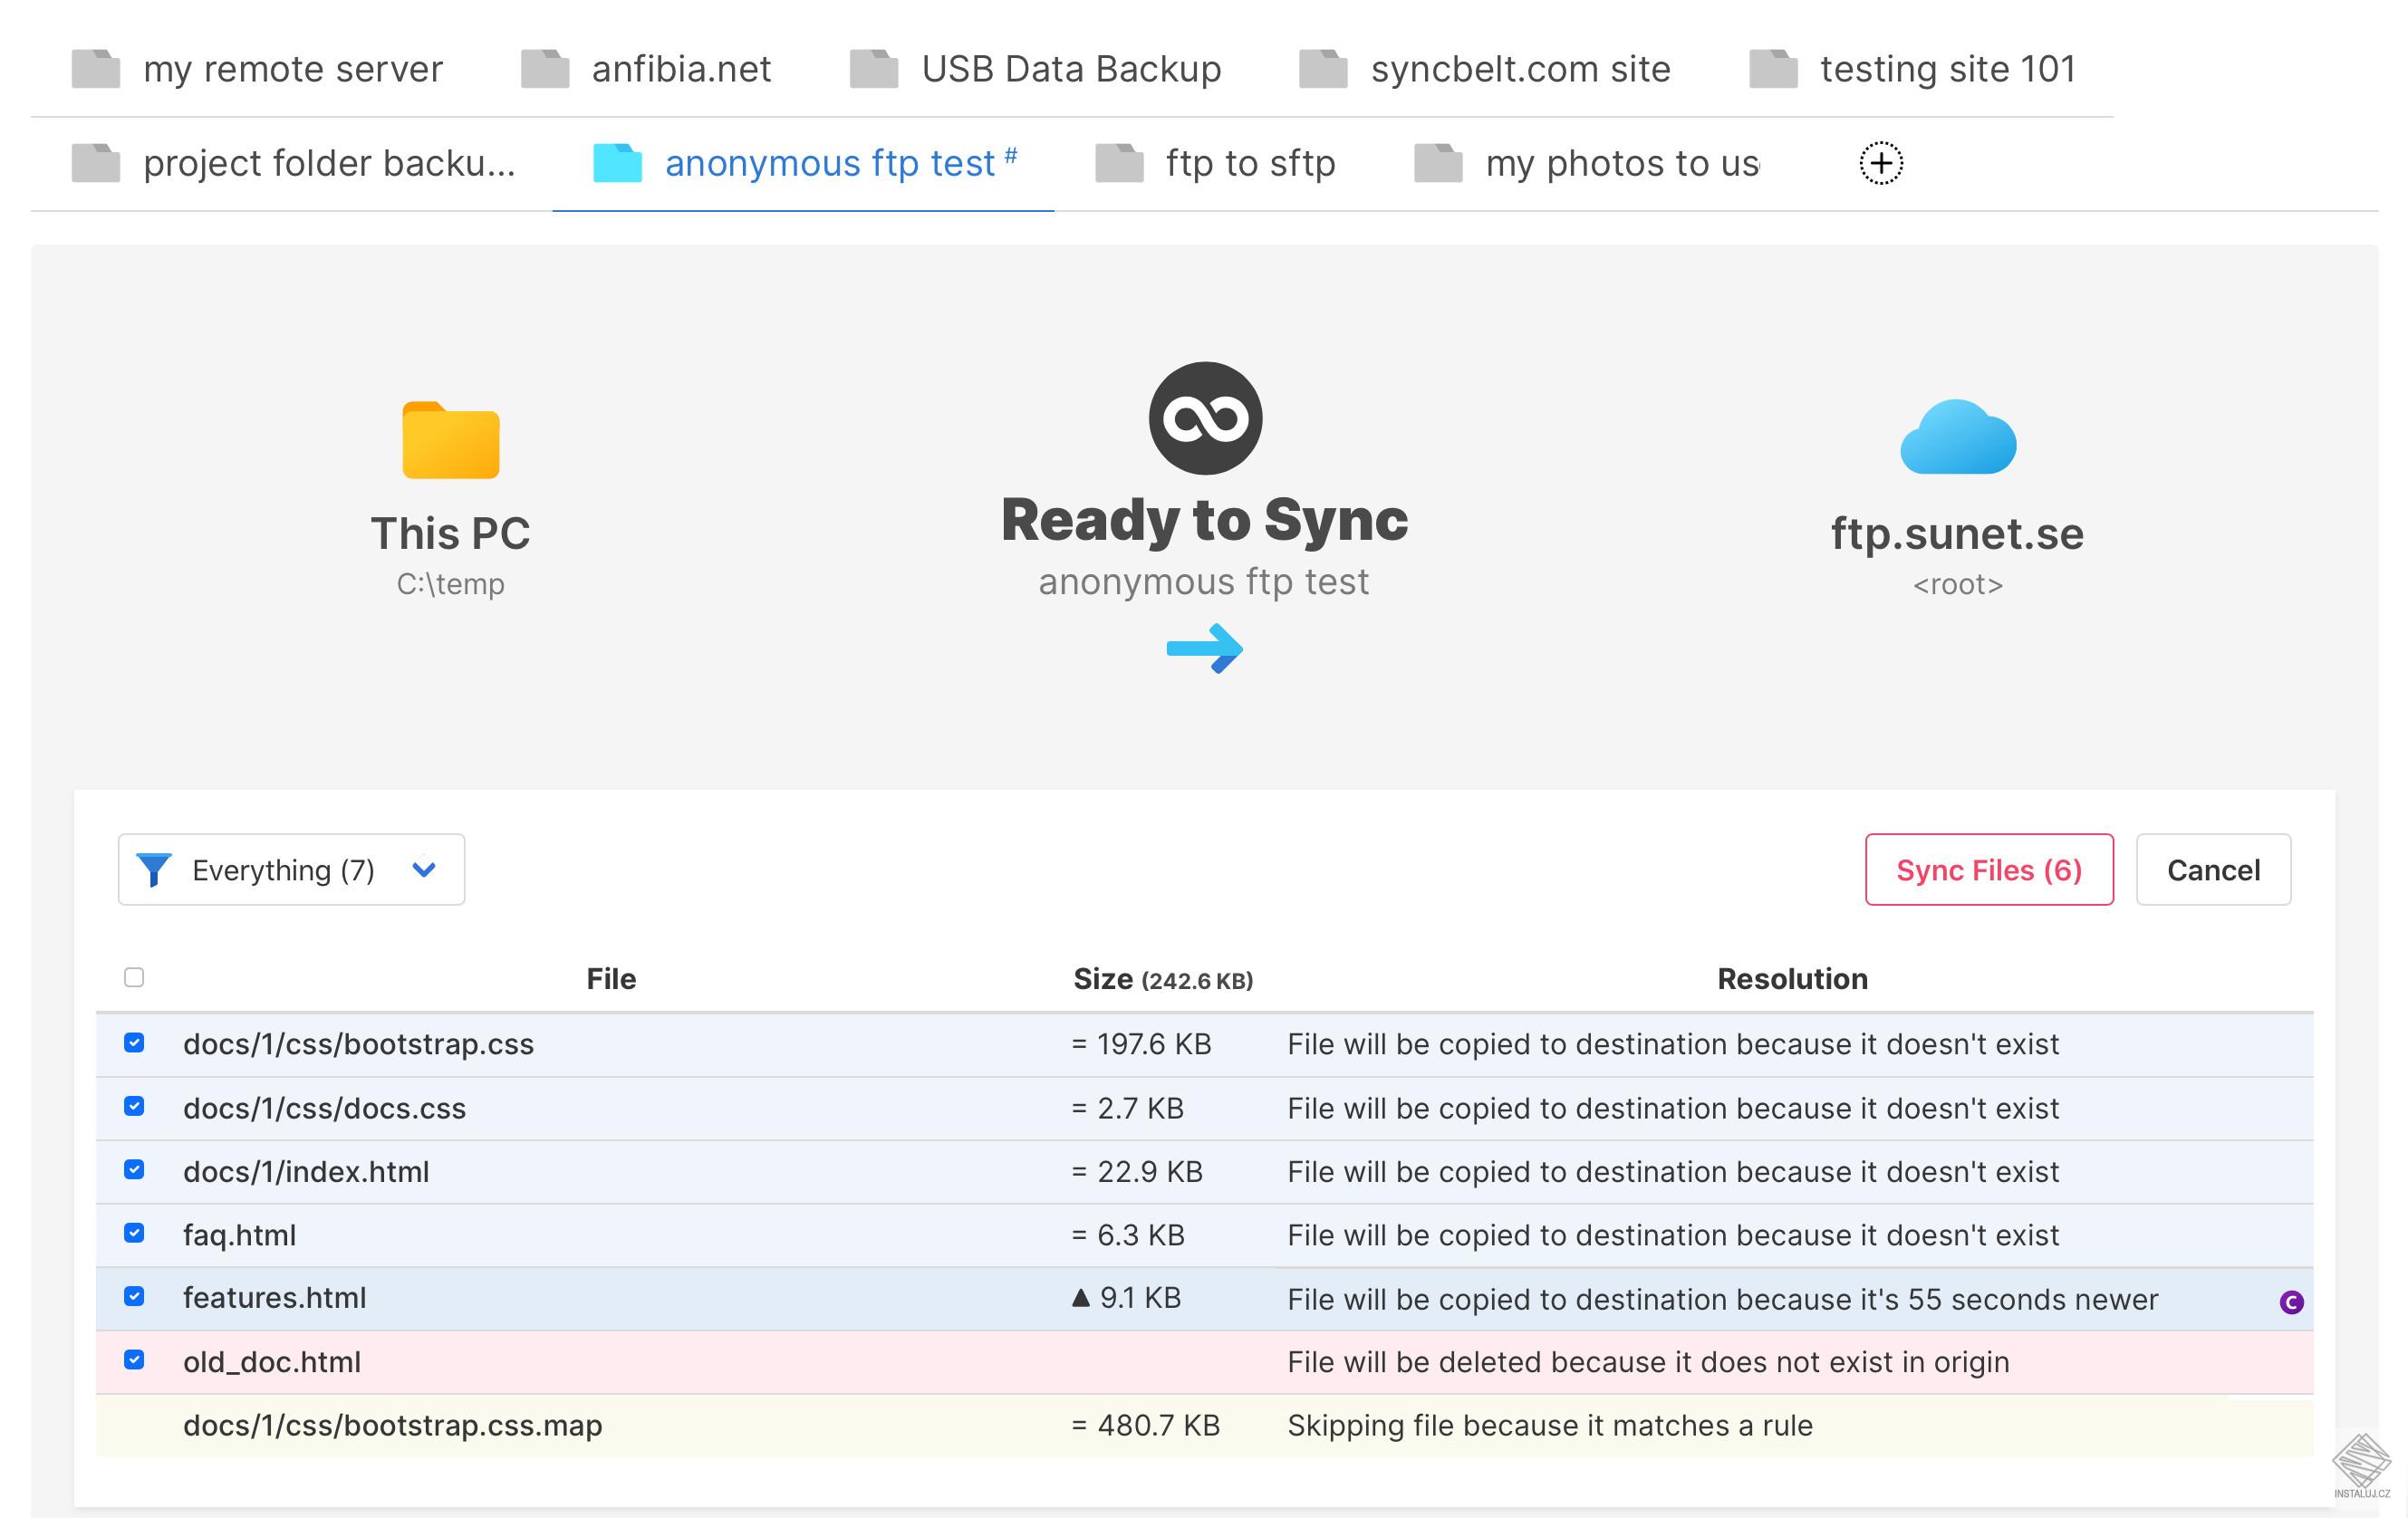Uncheck docs/1/css/bootstrap.css file checkbox
The image size is (2408, 1518).
(134, 1043)
